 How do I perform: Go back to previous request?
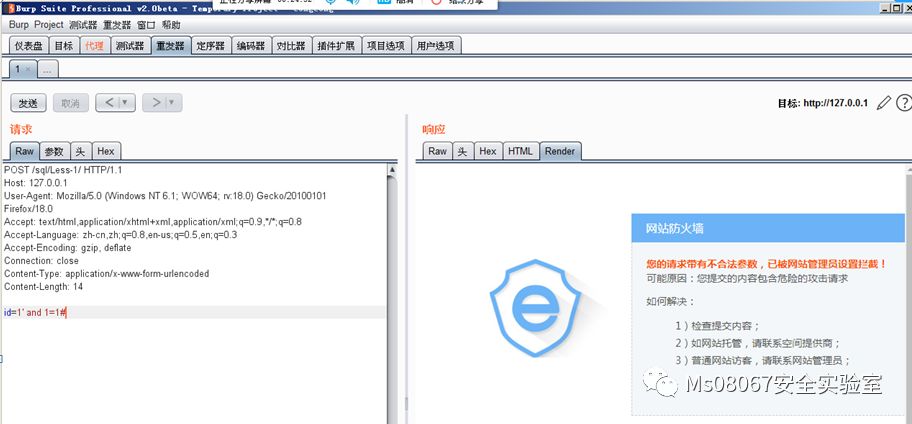point(109,103)
